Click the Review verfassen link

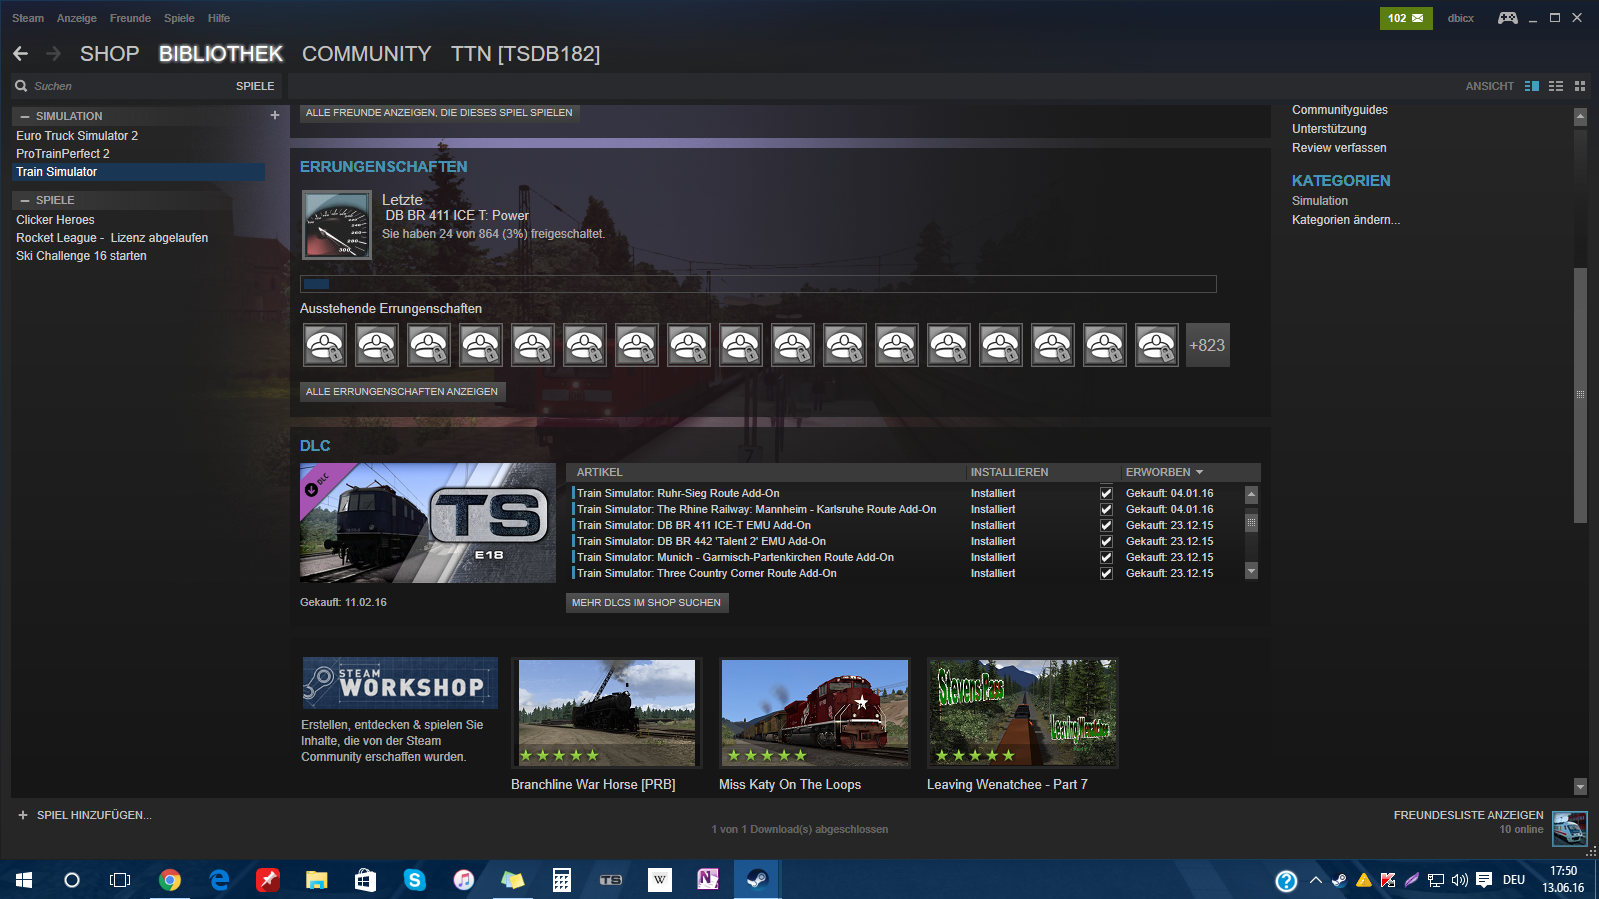point(1339,148)
